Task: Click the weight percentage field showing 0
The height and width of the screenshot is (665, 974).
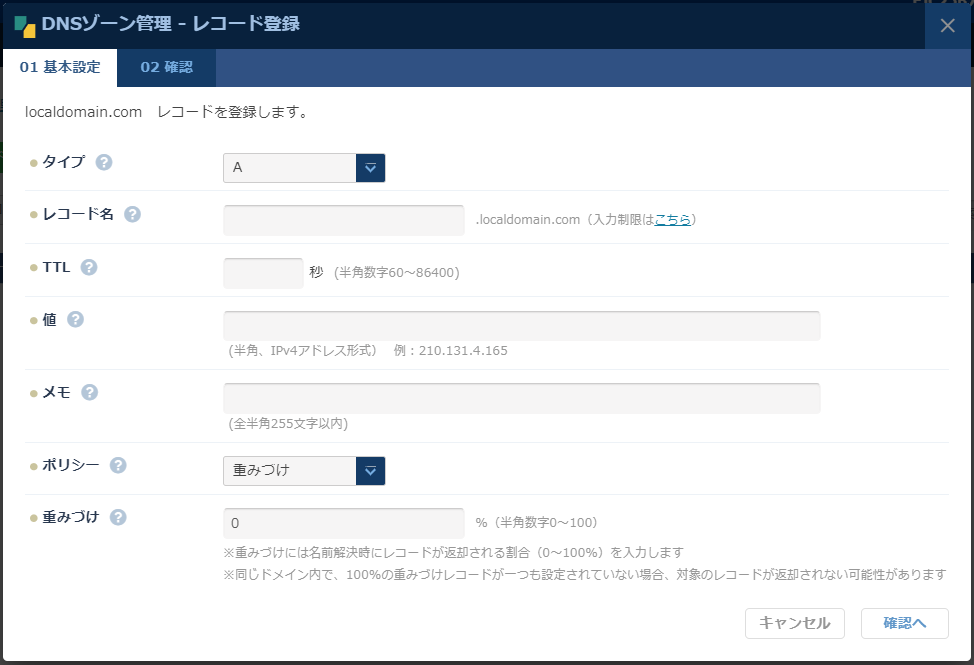Action: (343, 522)
